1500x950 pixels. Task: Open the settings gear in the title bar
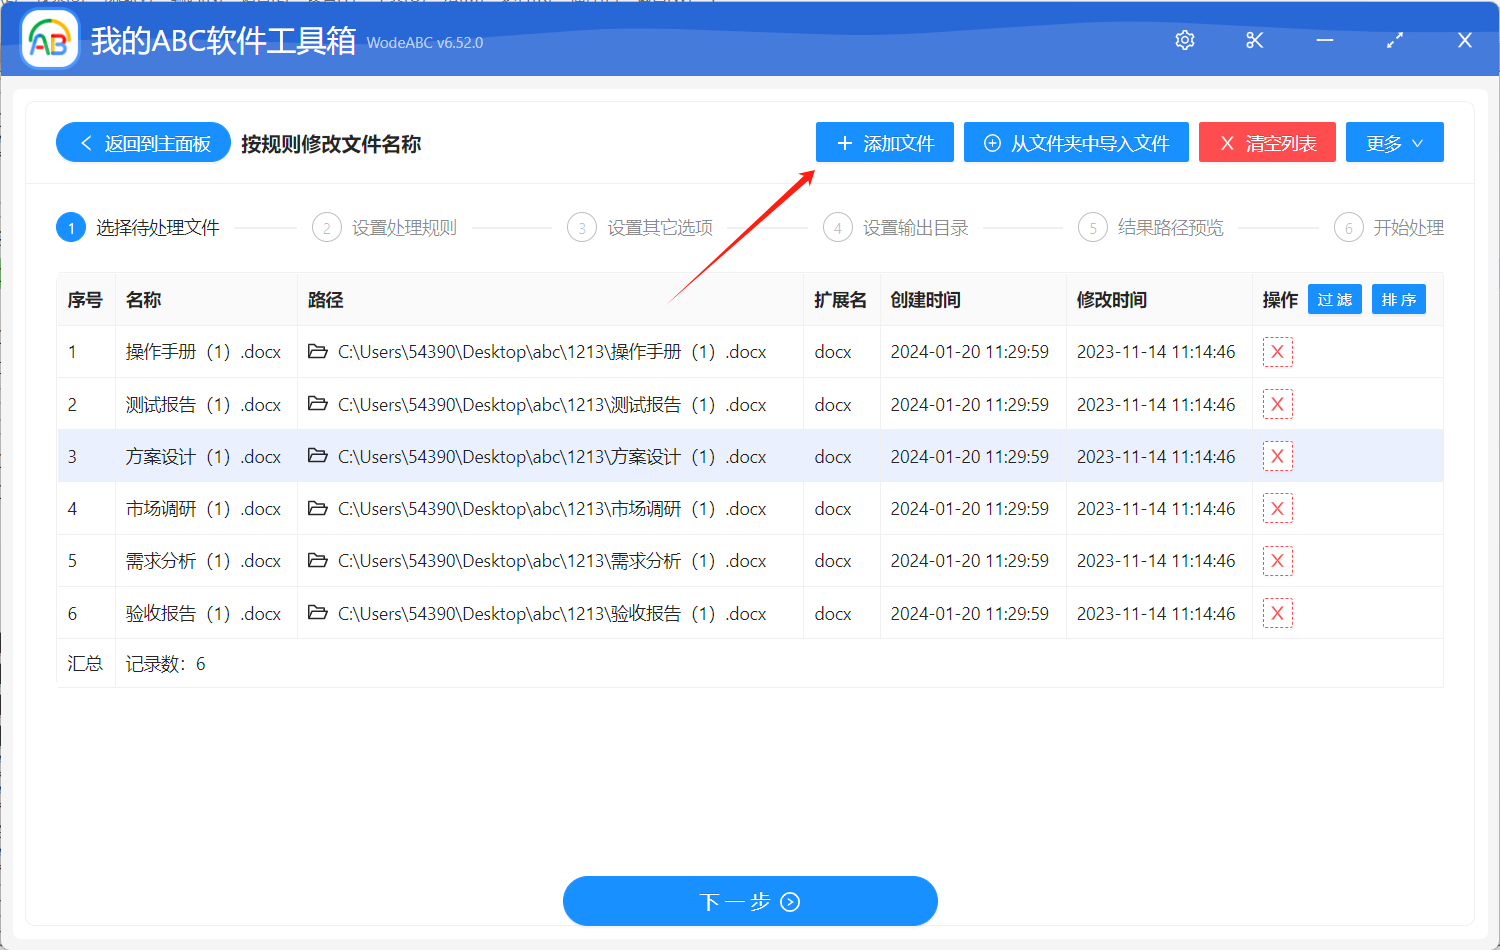[1184, 40]
